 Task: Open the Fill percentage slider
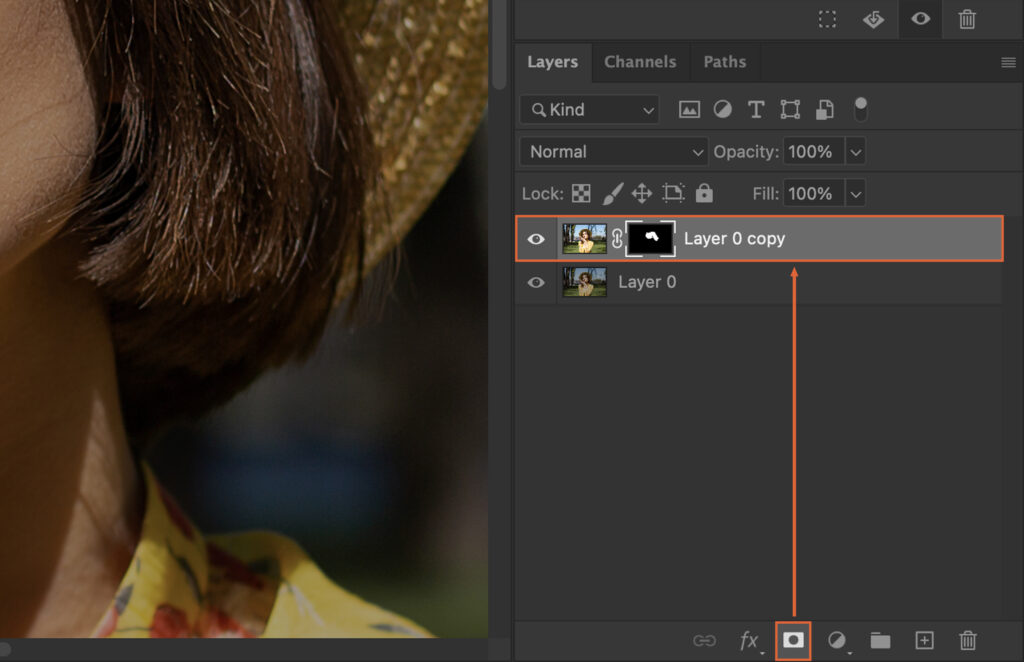click(856, 192)
